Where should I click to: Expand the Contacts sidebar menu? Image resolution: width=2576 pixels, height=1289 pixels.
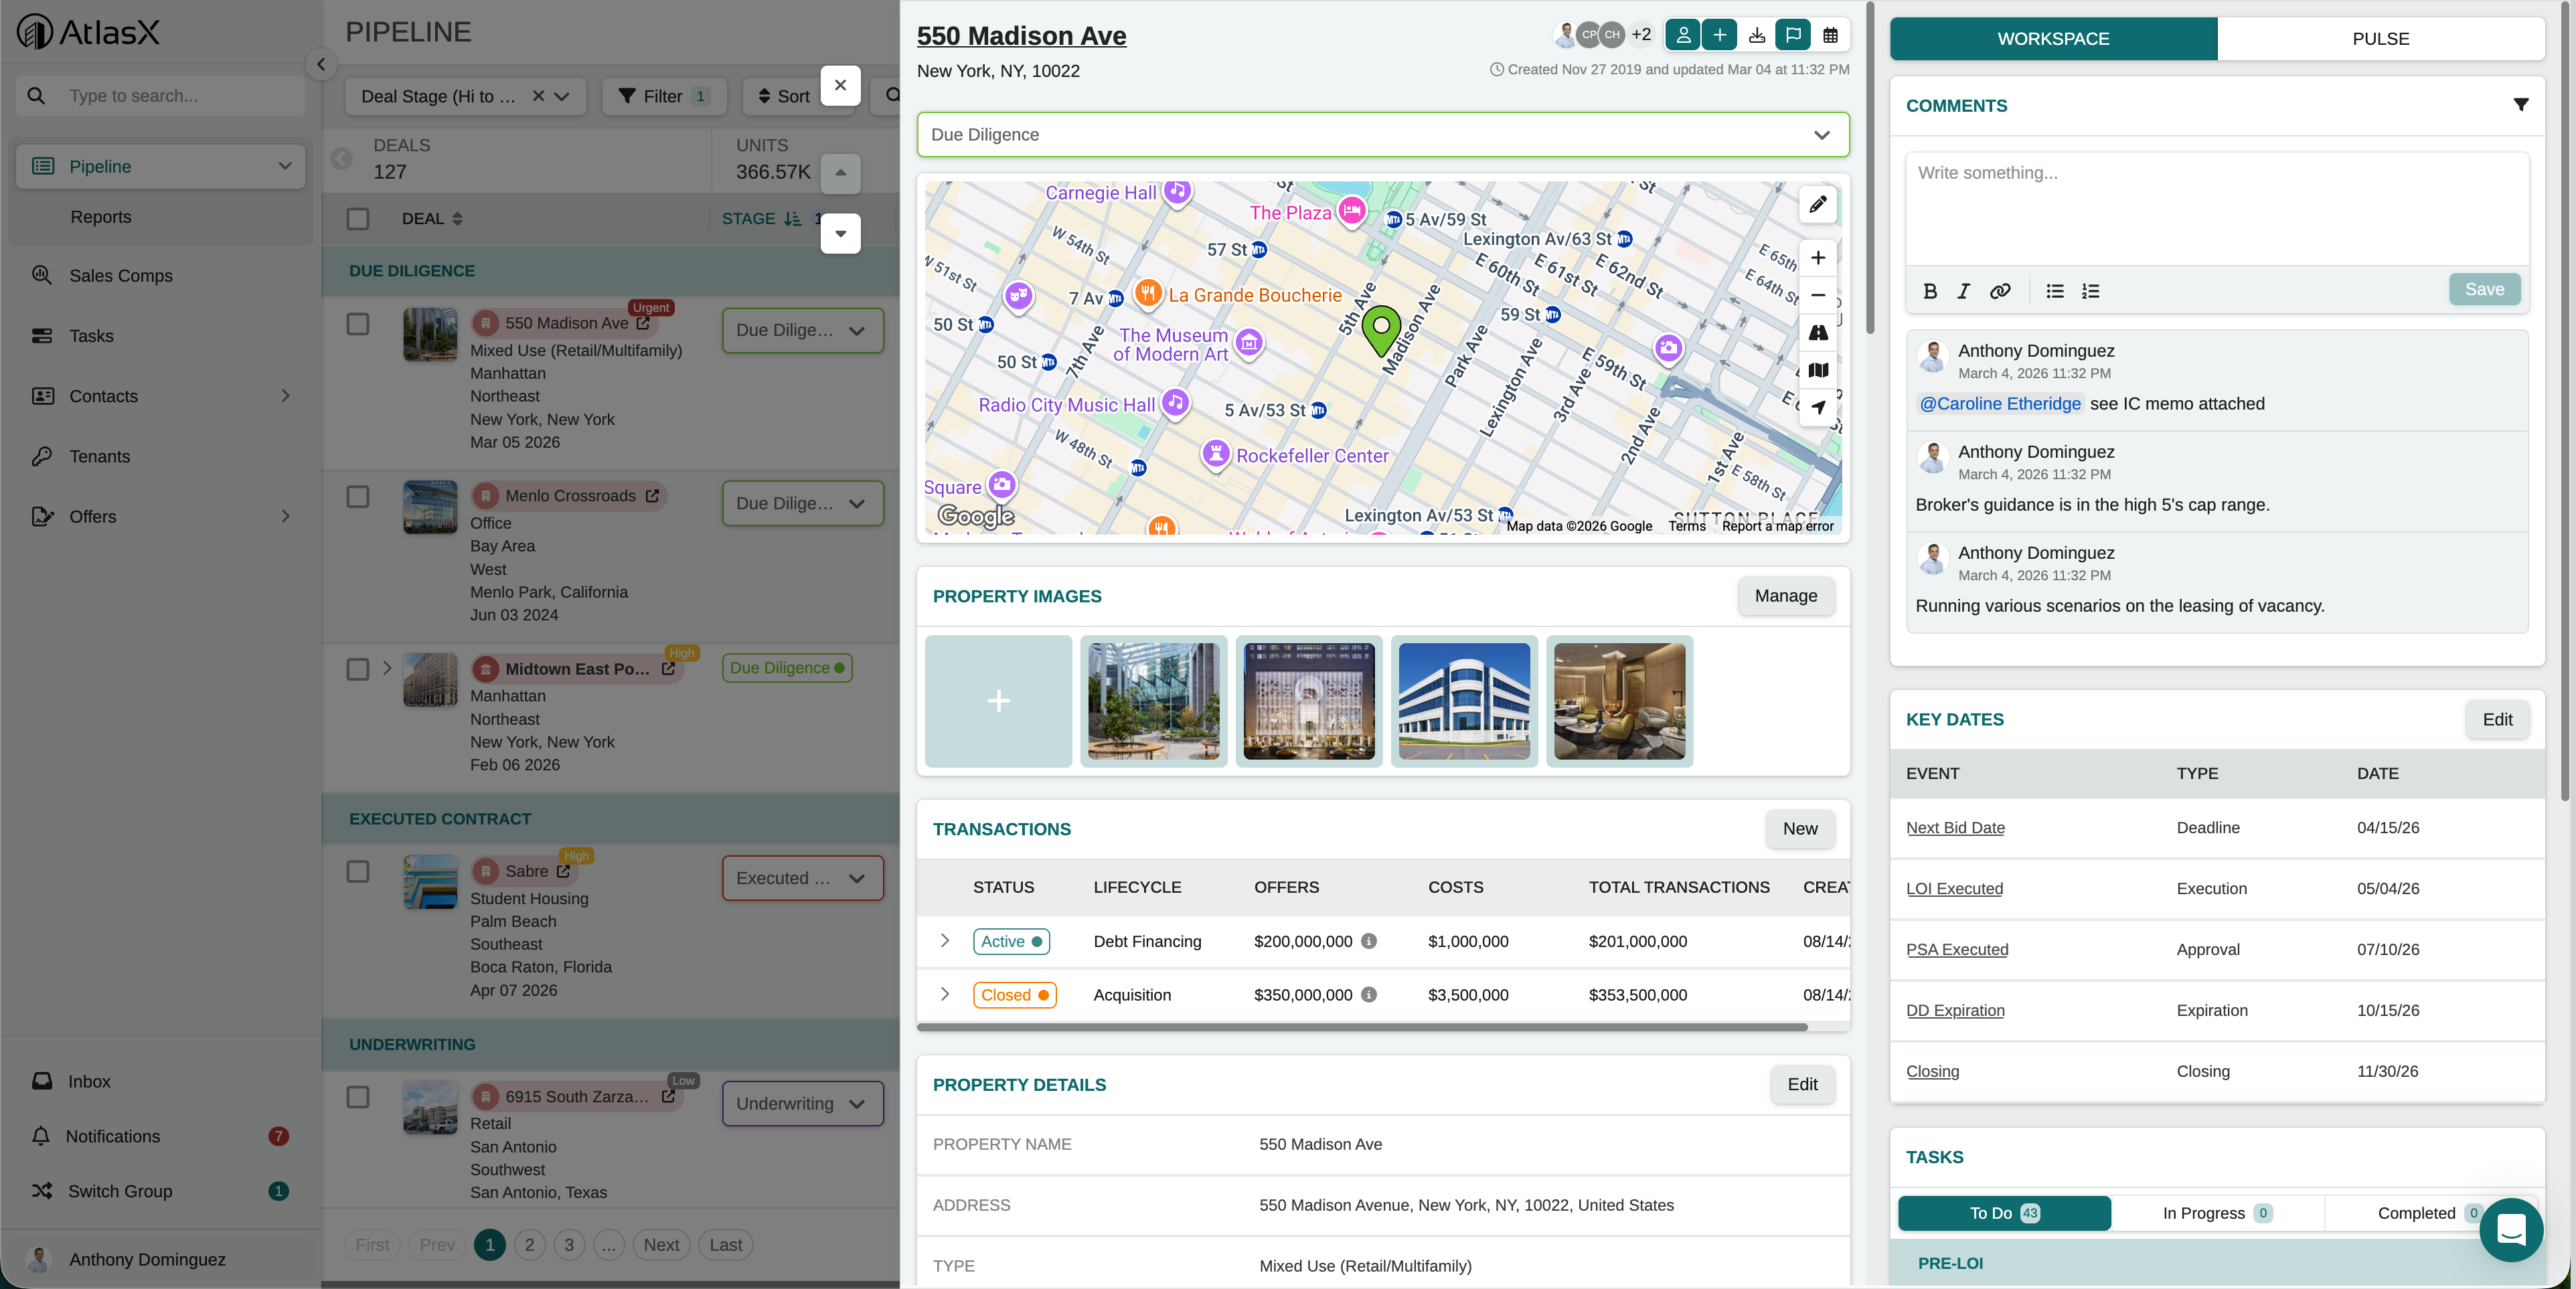pyautogui.click(x=285, y=396)
